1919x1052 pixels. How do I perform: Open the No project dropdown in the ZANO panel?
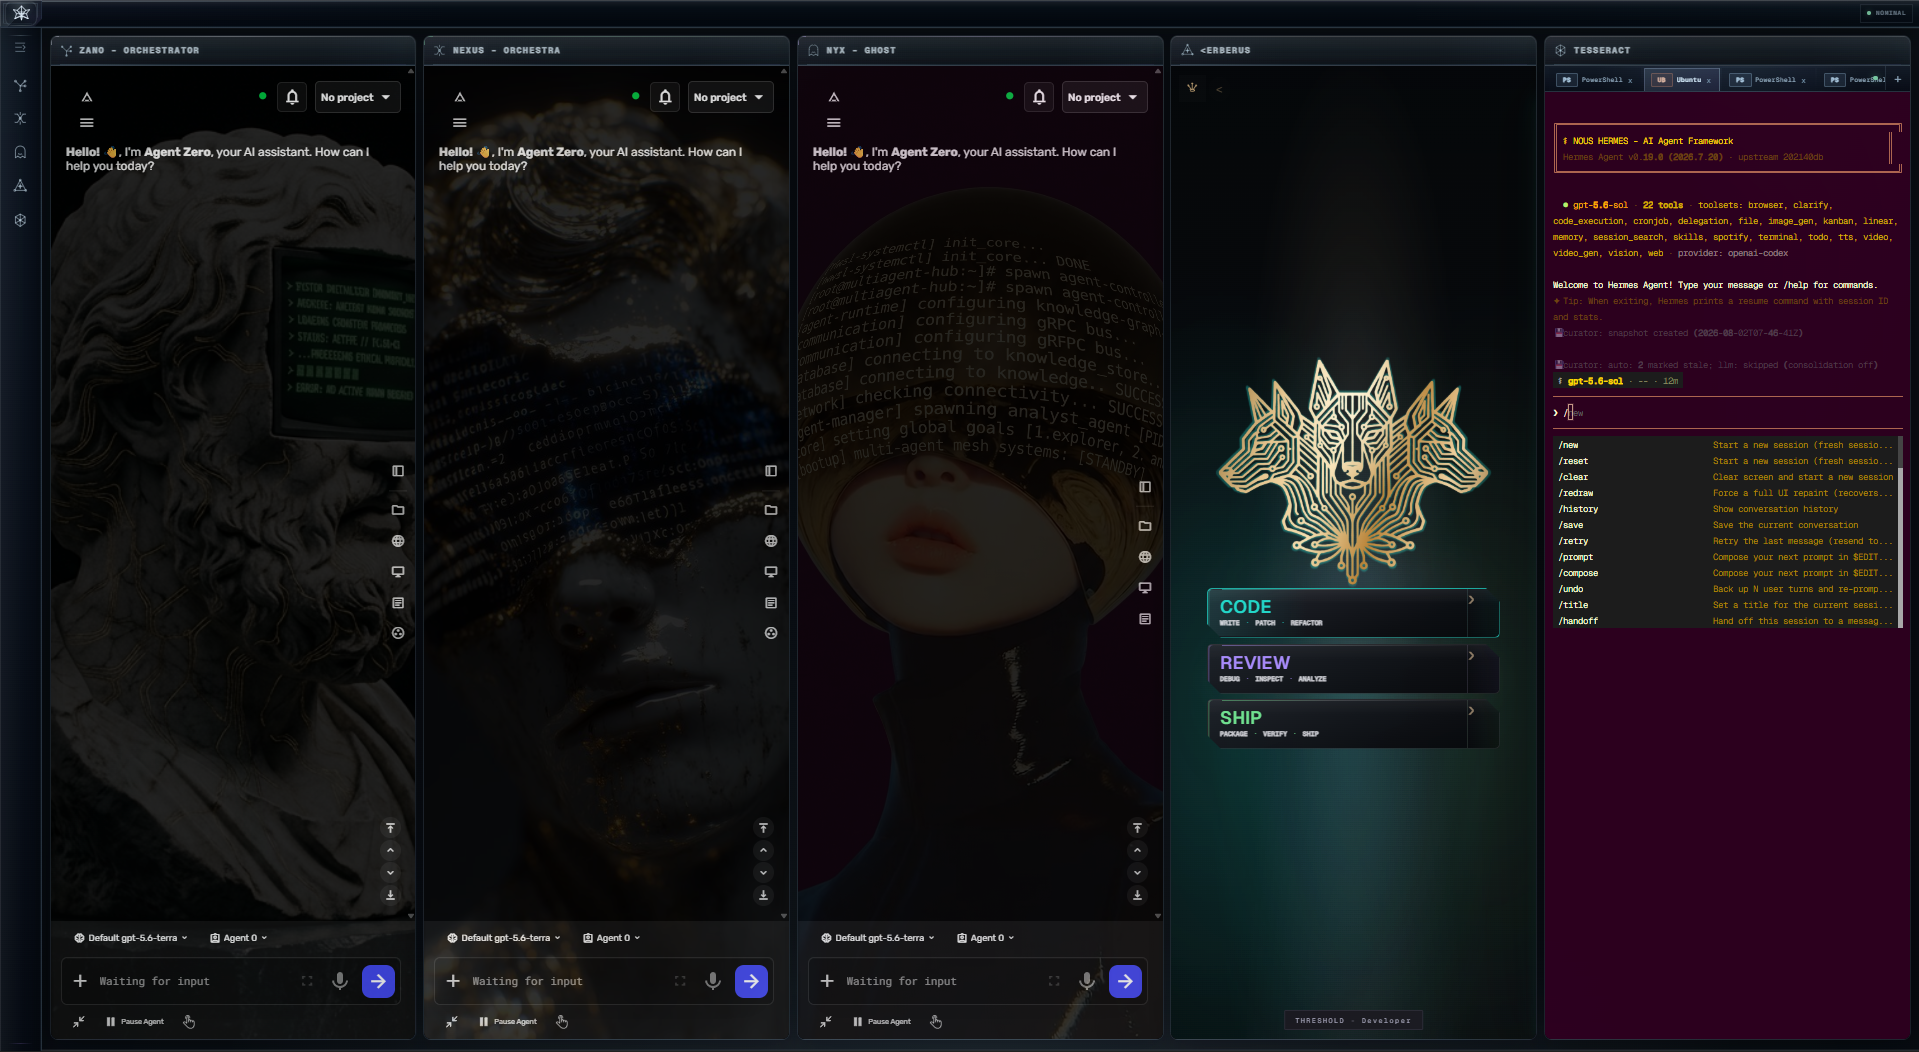pos(358,97)
